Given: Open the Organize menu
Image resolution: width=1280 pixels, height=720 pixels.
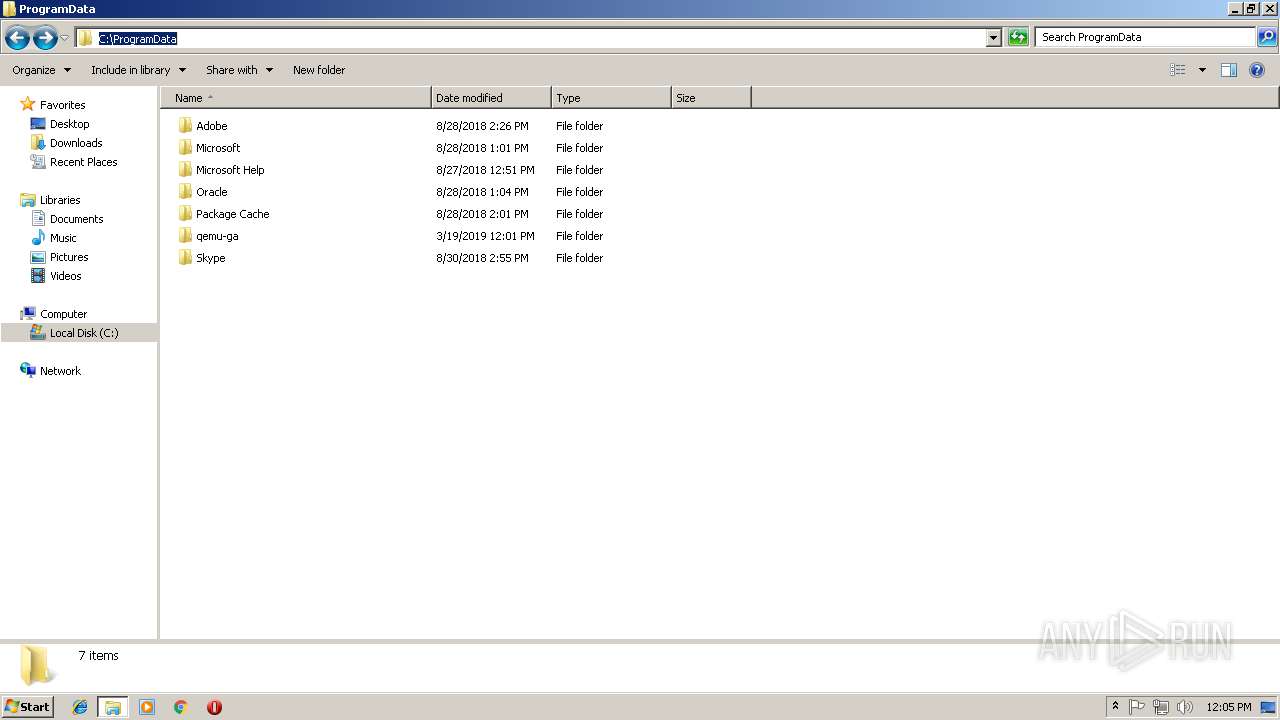Looking at the screenshot, I should [x=41, y=70].
